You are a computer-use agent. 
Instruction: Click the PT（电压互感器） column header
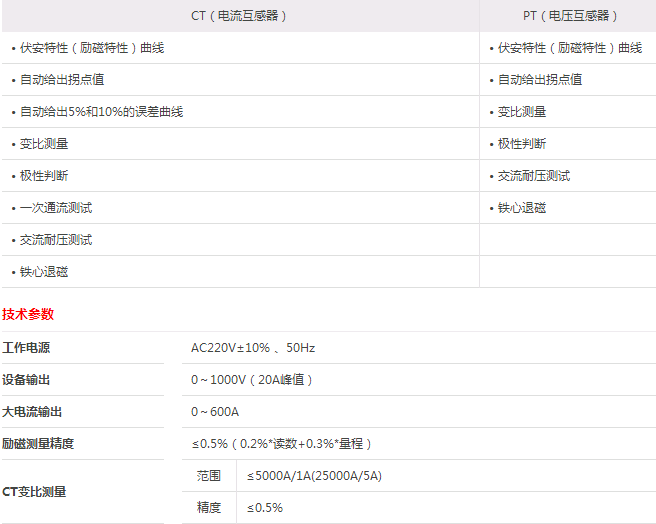point(567,16)
